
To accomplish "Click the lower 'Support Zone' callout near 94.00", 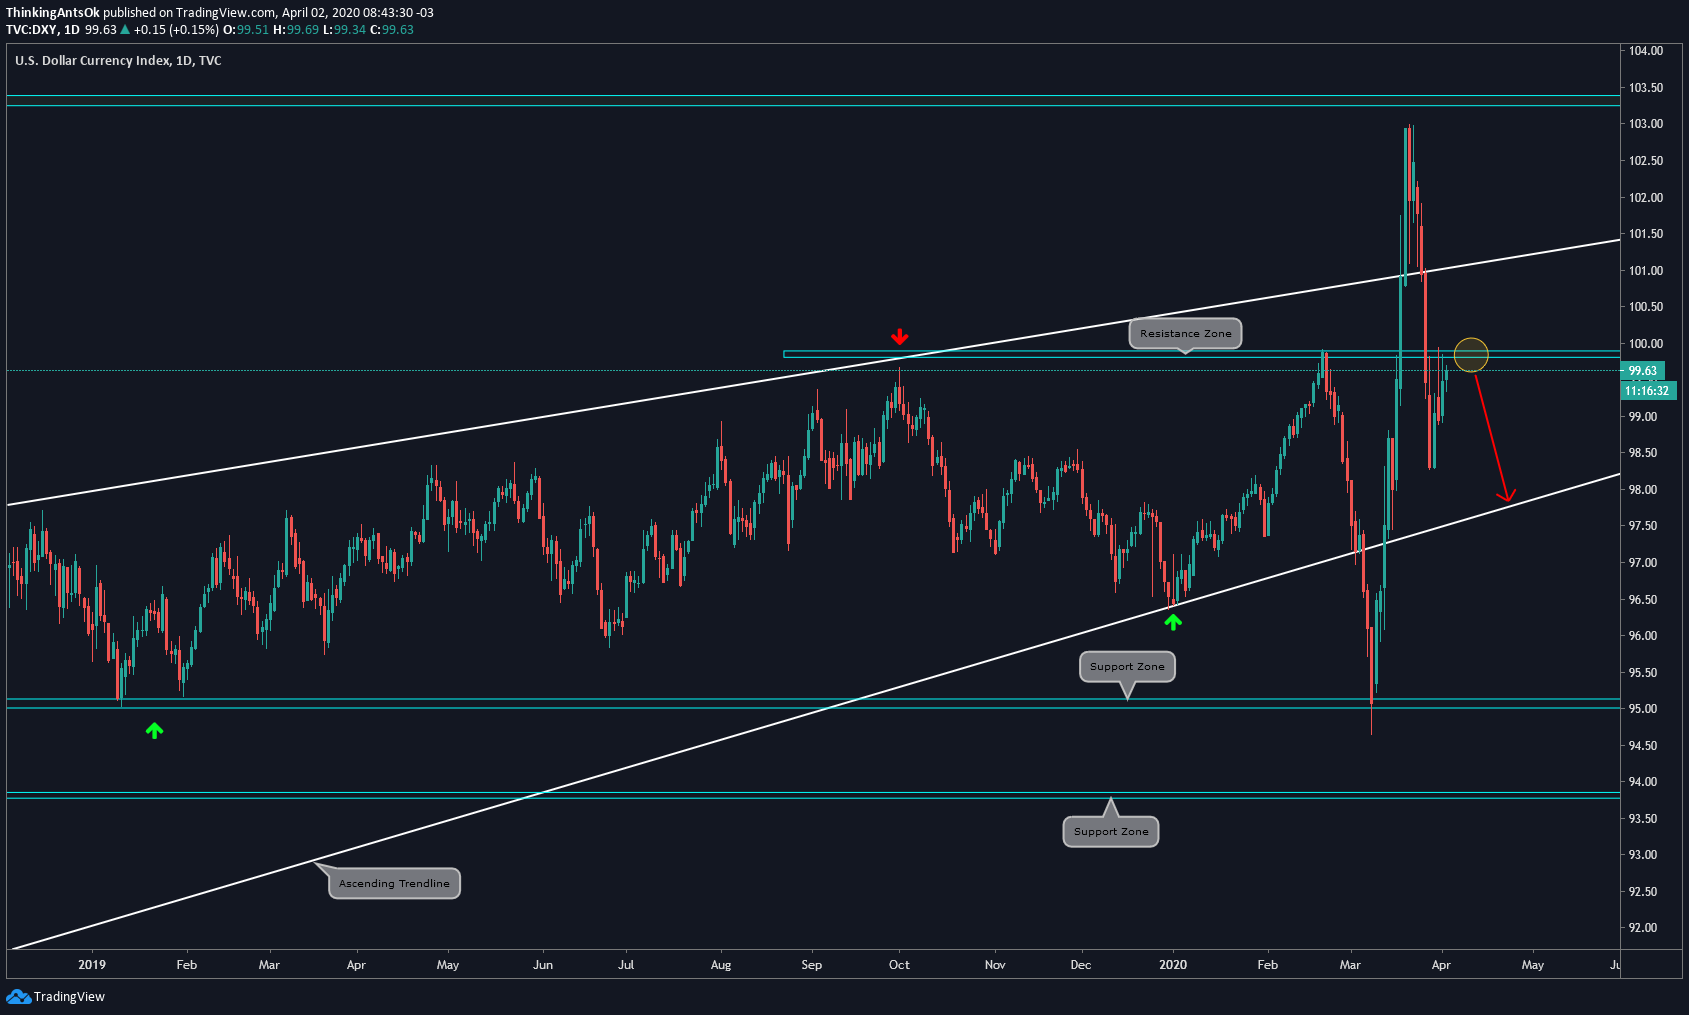I will coord(1111,831).
